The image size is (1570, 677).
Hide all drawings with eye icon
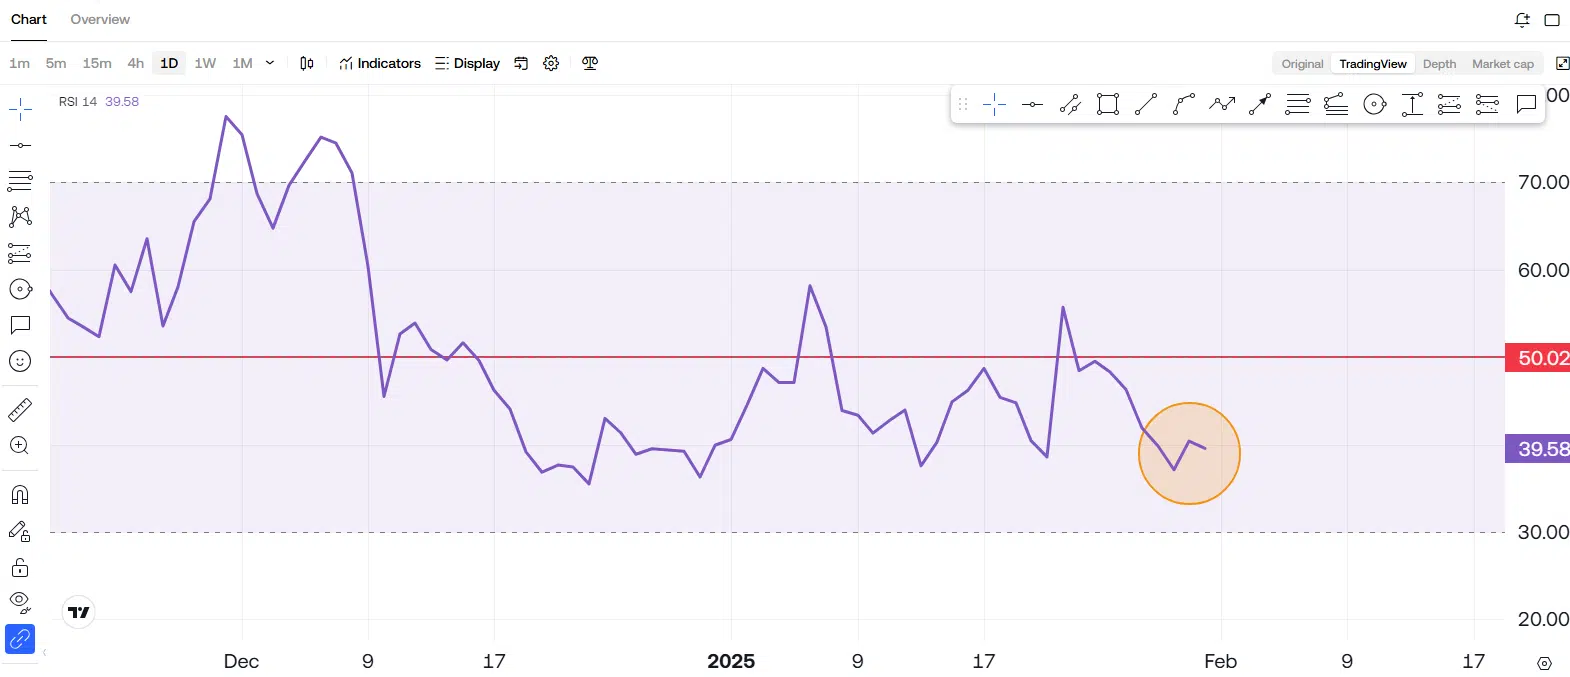[x=20, y=602]
